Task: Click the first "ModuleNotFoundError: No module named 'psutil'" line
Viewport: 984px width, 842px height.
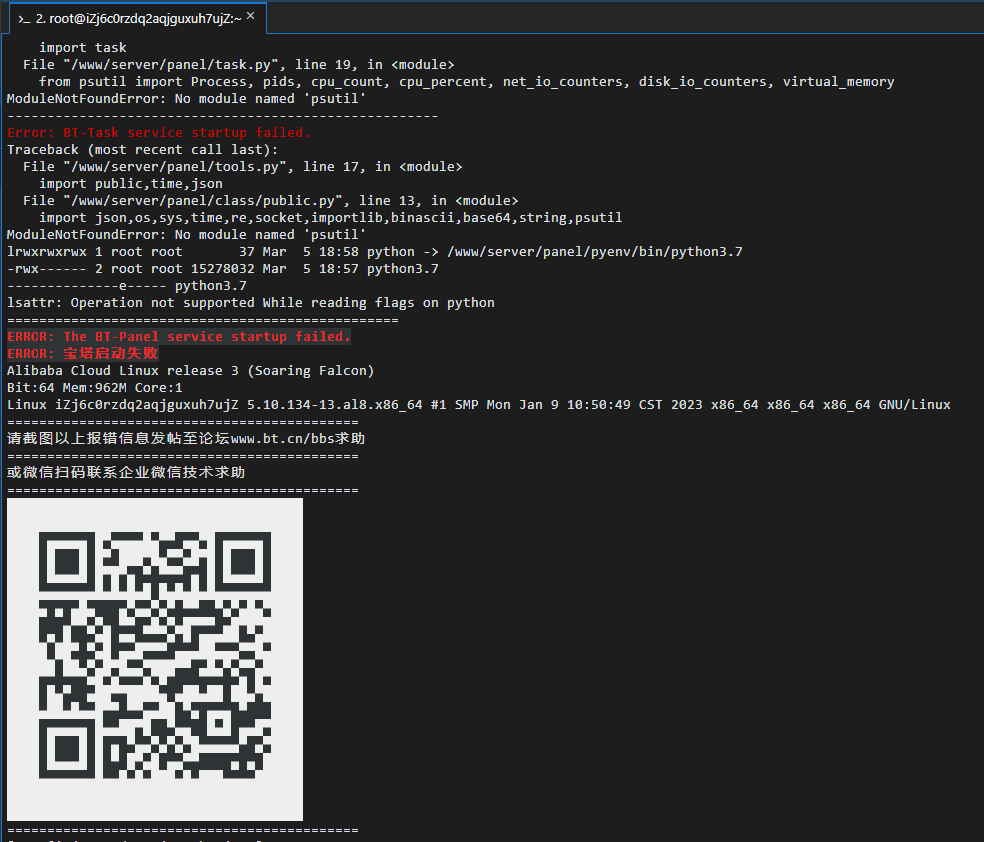Action: tap(186, 99)
